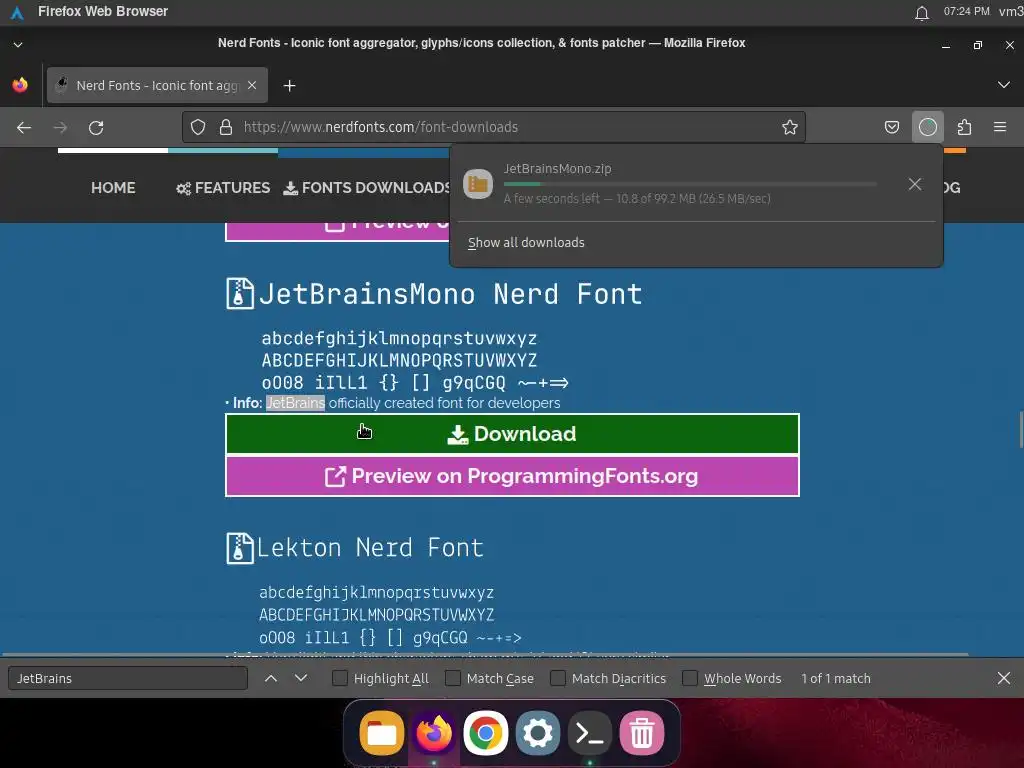This screenshot has height=768, width=1024.
Task: Open Save to Pocket button
Action: pyautogui.click(x=891, y=127)
